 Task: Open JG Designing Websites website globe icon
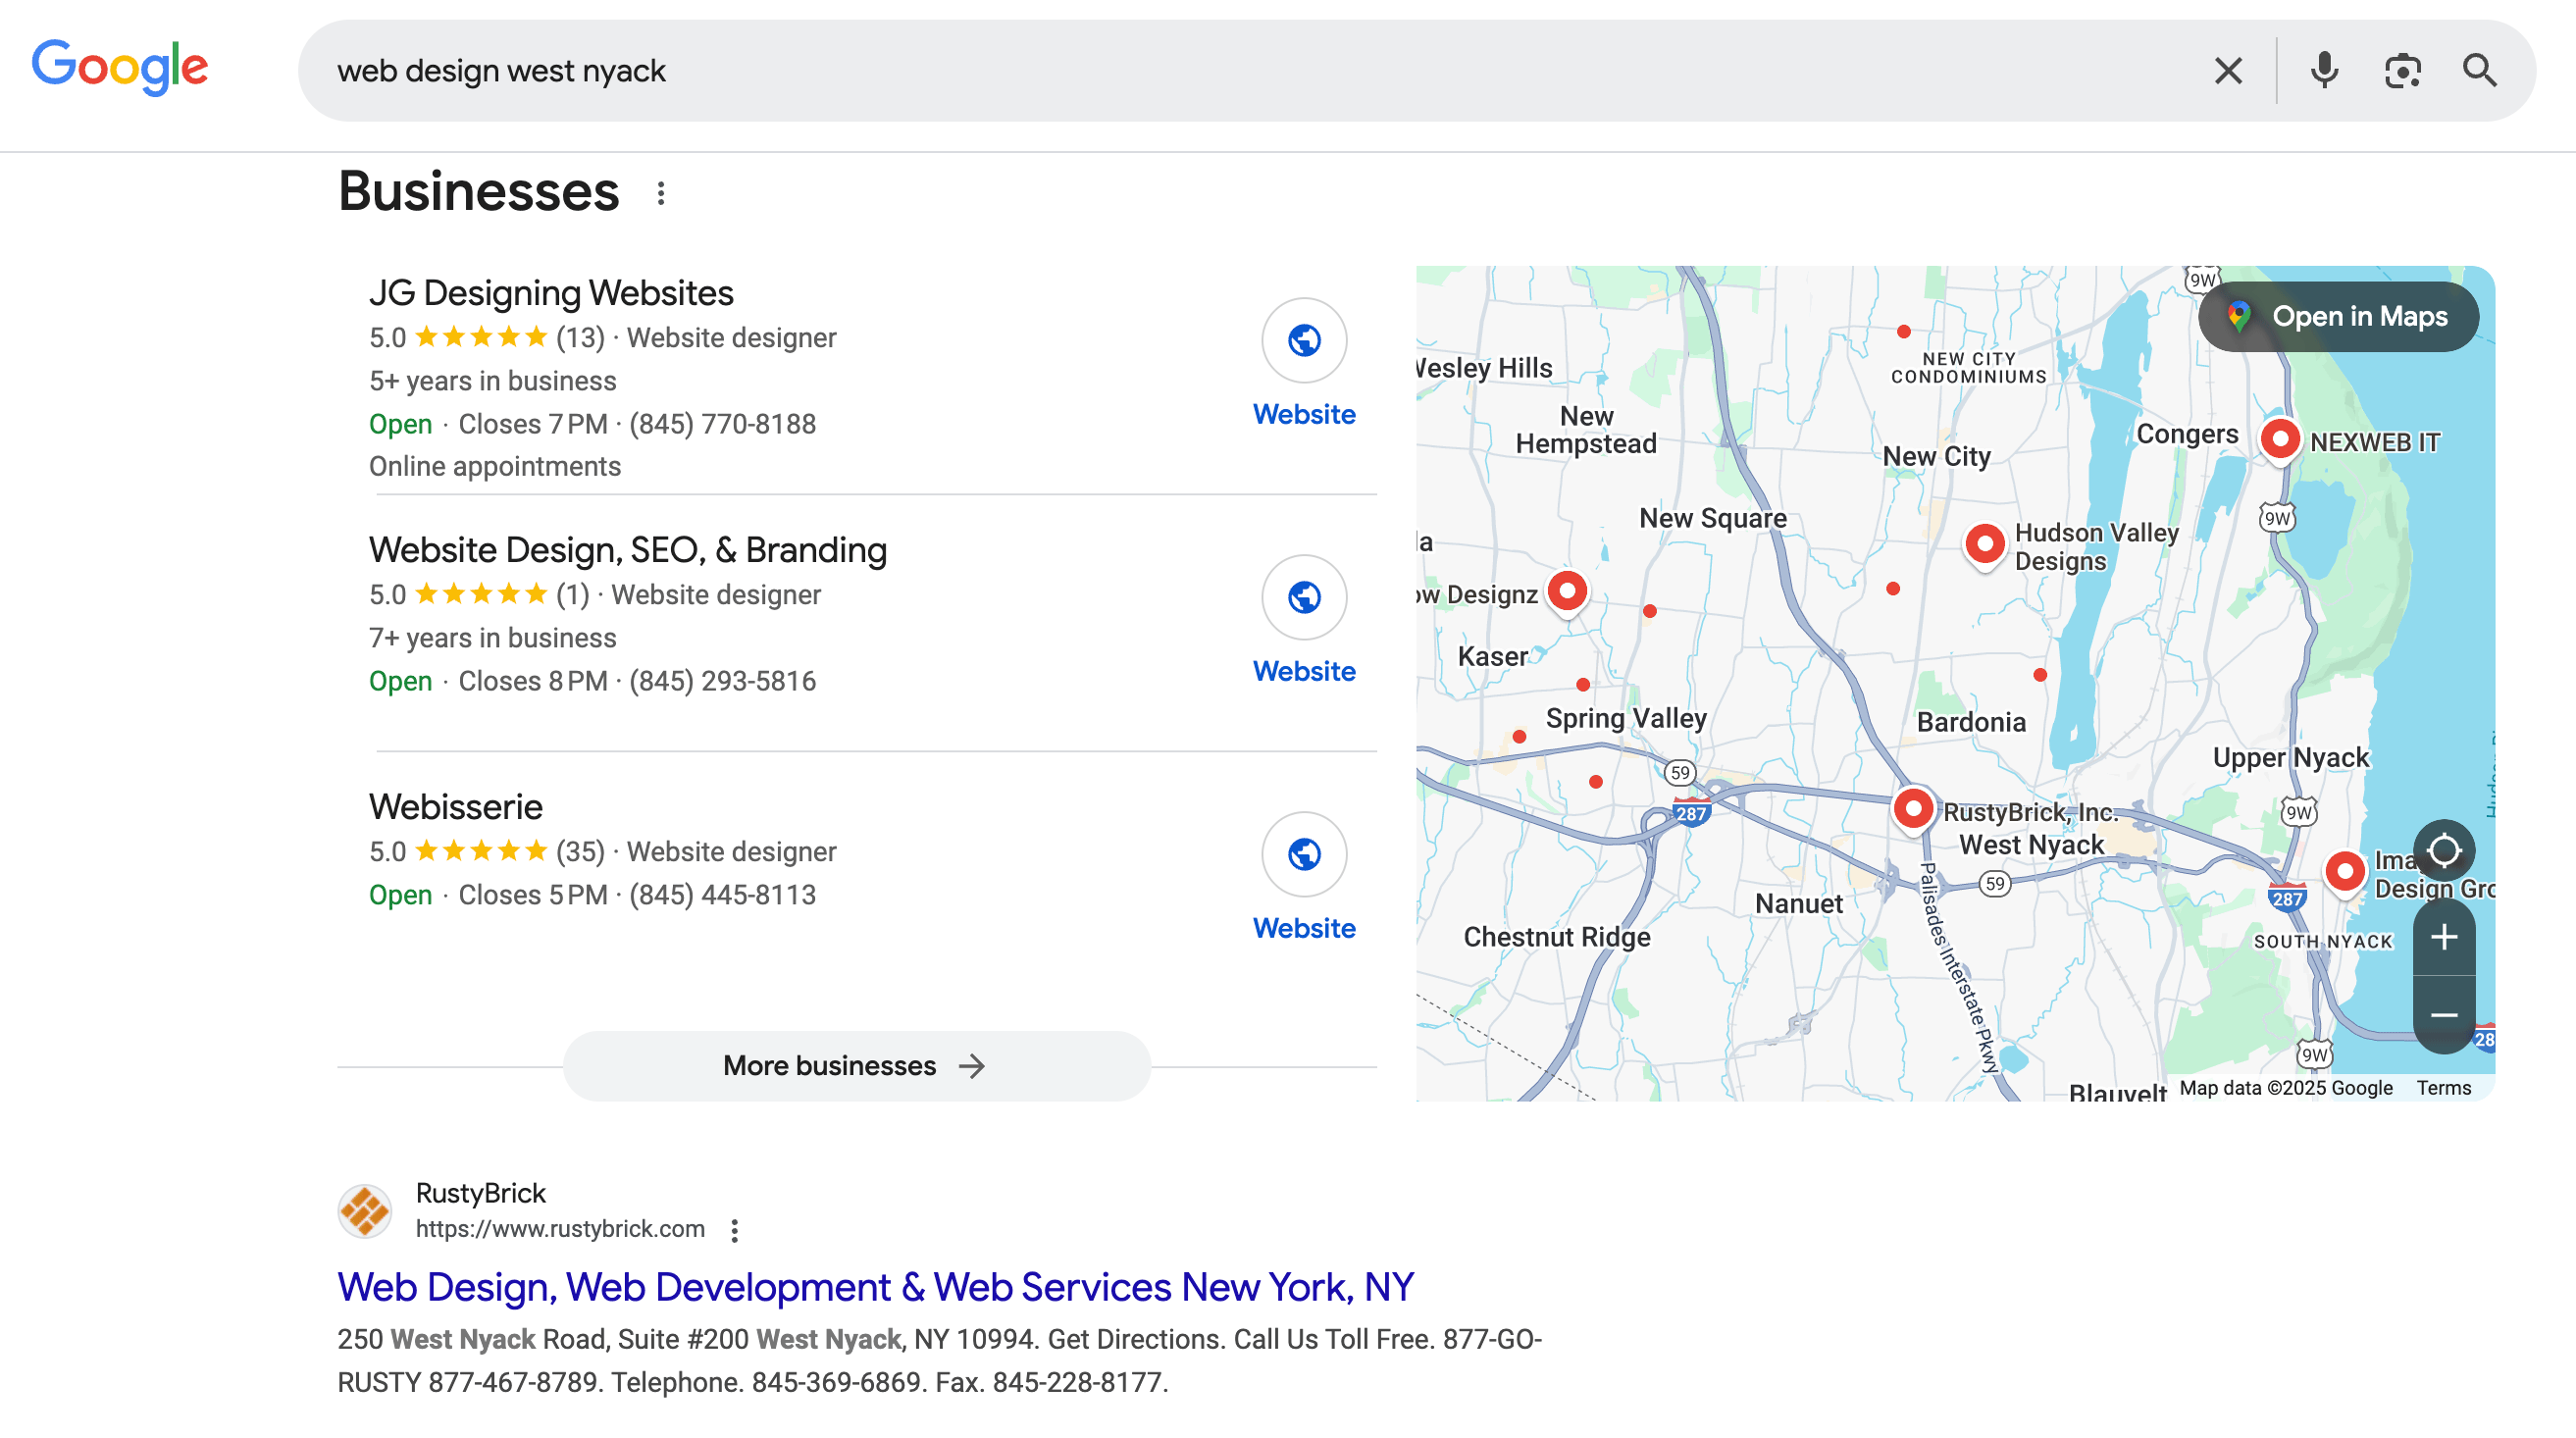[1304, 340]
